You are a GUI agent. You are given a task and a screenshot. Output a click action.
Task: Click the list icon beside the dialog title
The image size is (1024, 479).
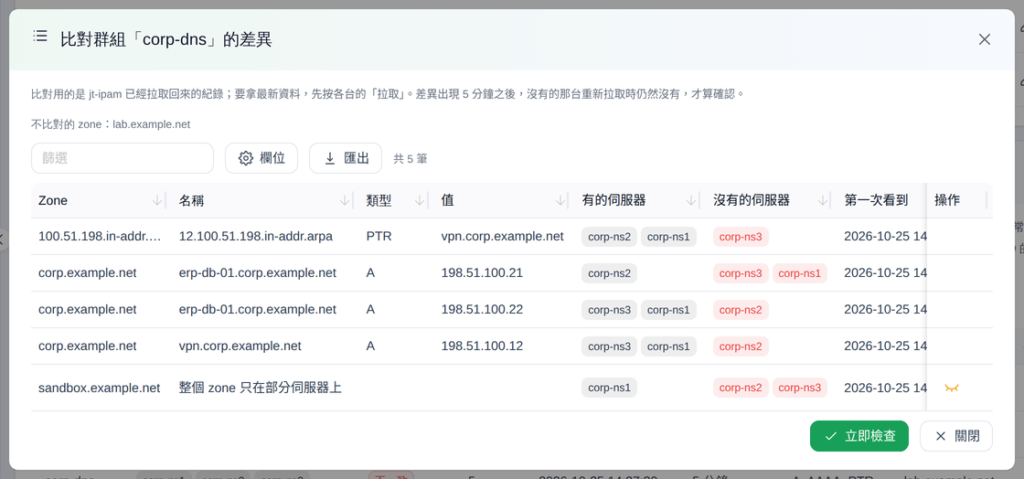40,36
